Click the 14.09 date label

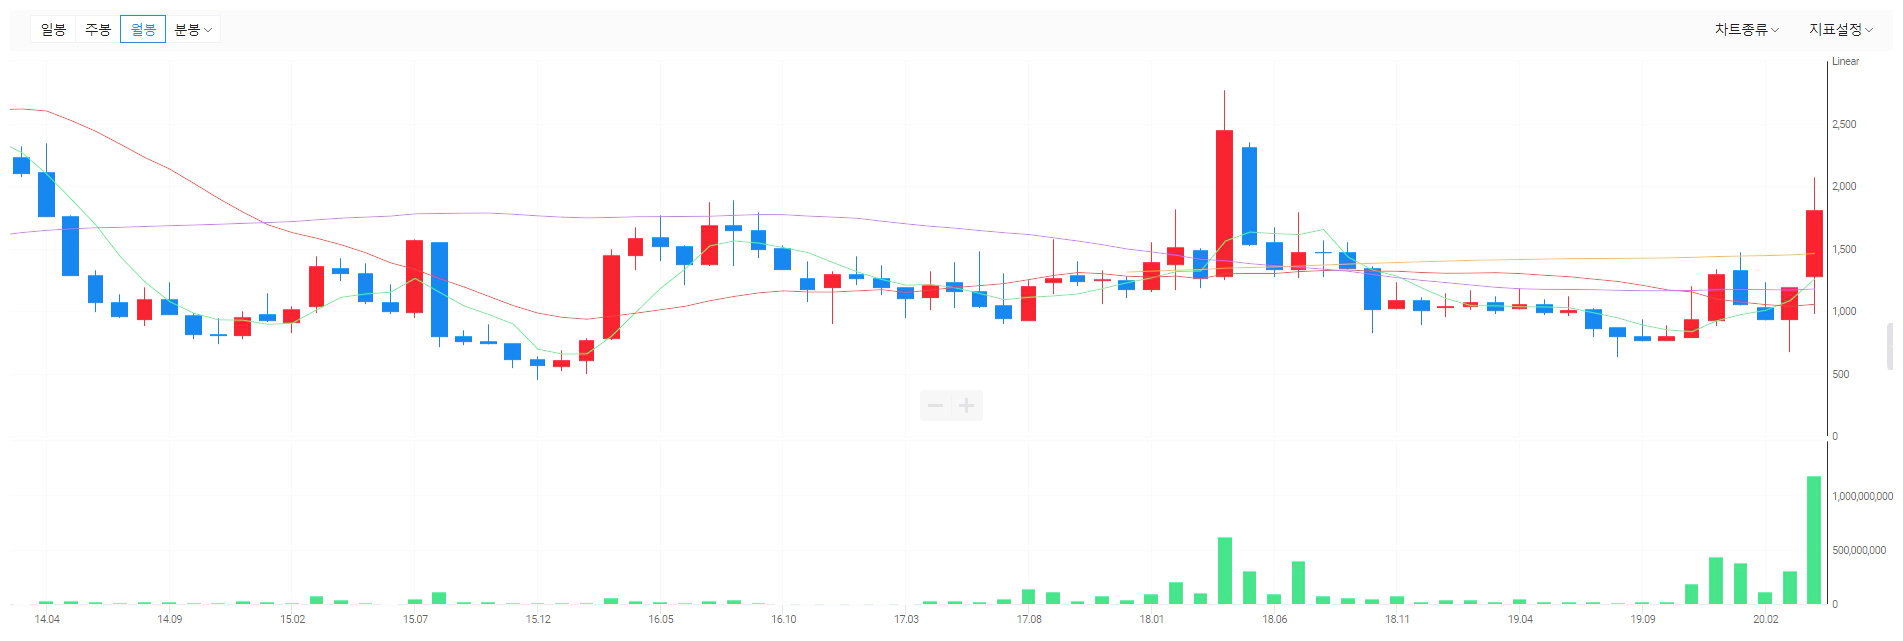169,620
